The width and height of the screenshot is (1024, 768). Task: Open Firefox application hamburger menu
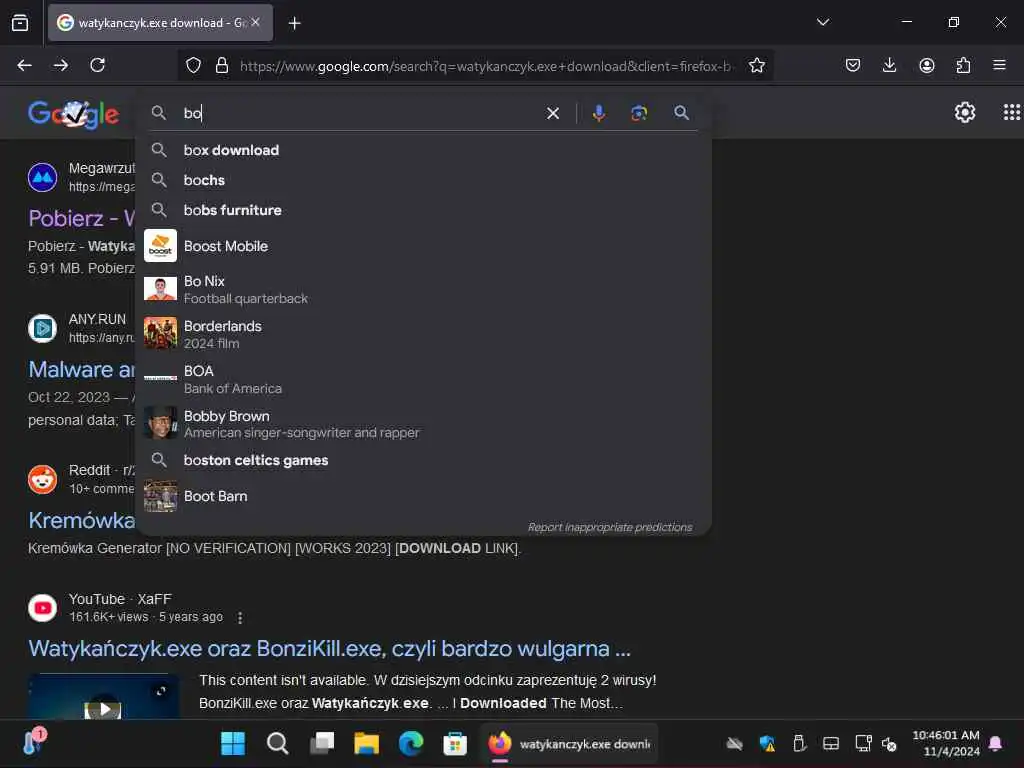point(999,65)
